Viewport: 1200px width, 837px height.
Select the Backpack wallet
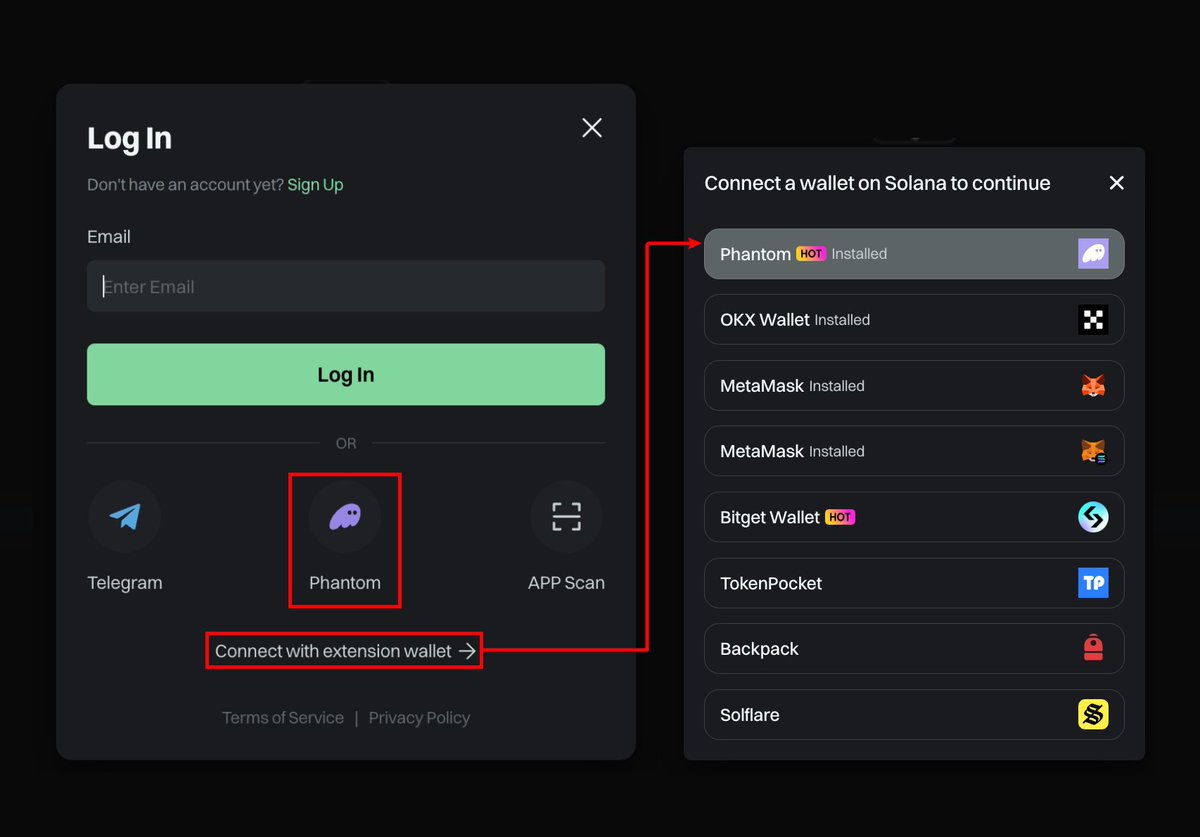click(913, 650)
